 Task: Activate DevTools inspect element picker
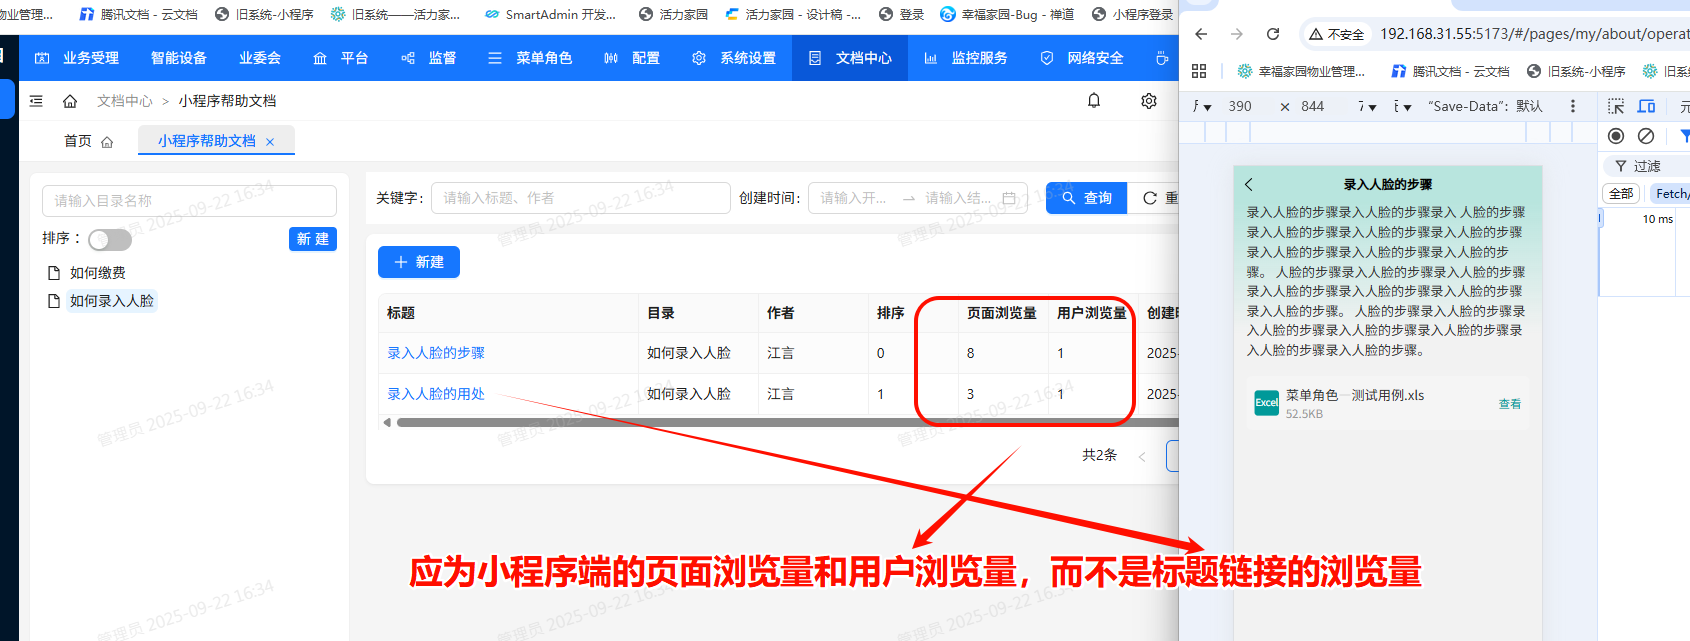tap(1616, 106)
